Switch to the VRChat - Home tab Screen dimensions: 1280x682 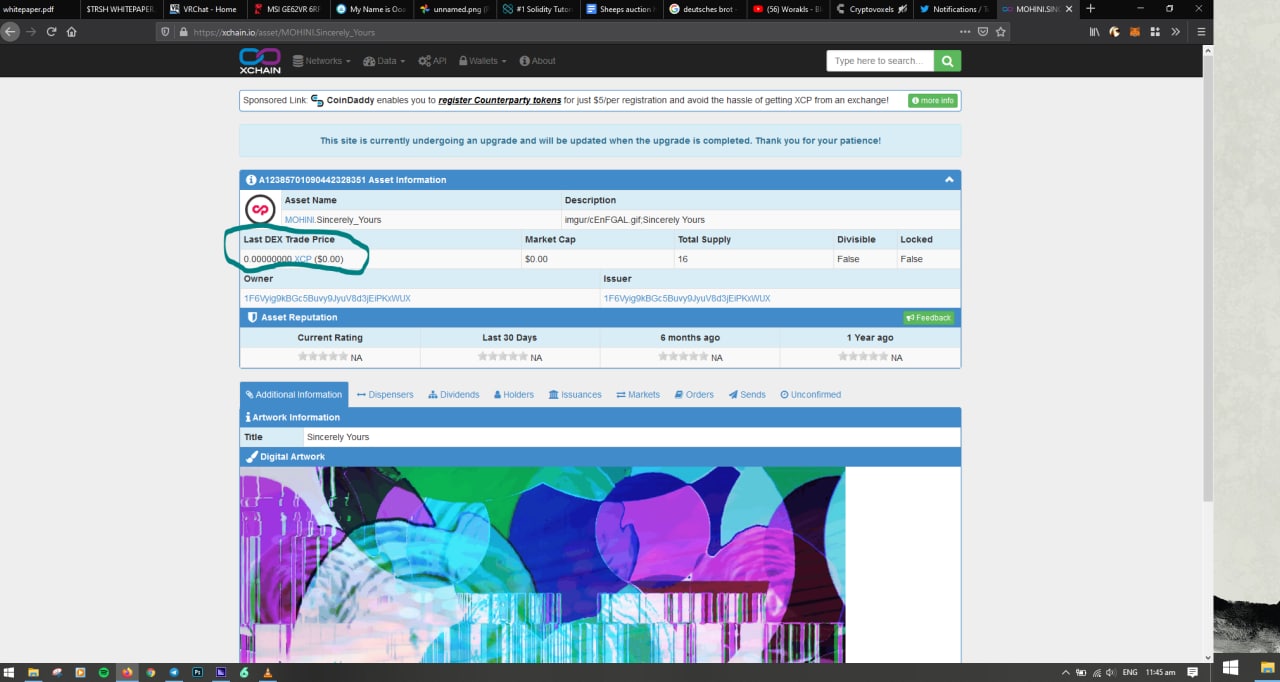pyautogui.click(x=203, y=9)
